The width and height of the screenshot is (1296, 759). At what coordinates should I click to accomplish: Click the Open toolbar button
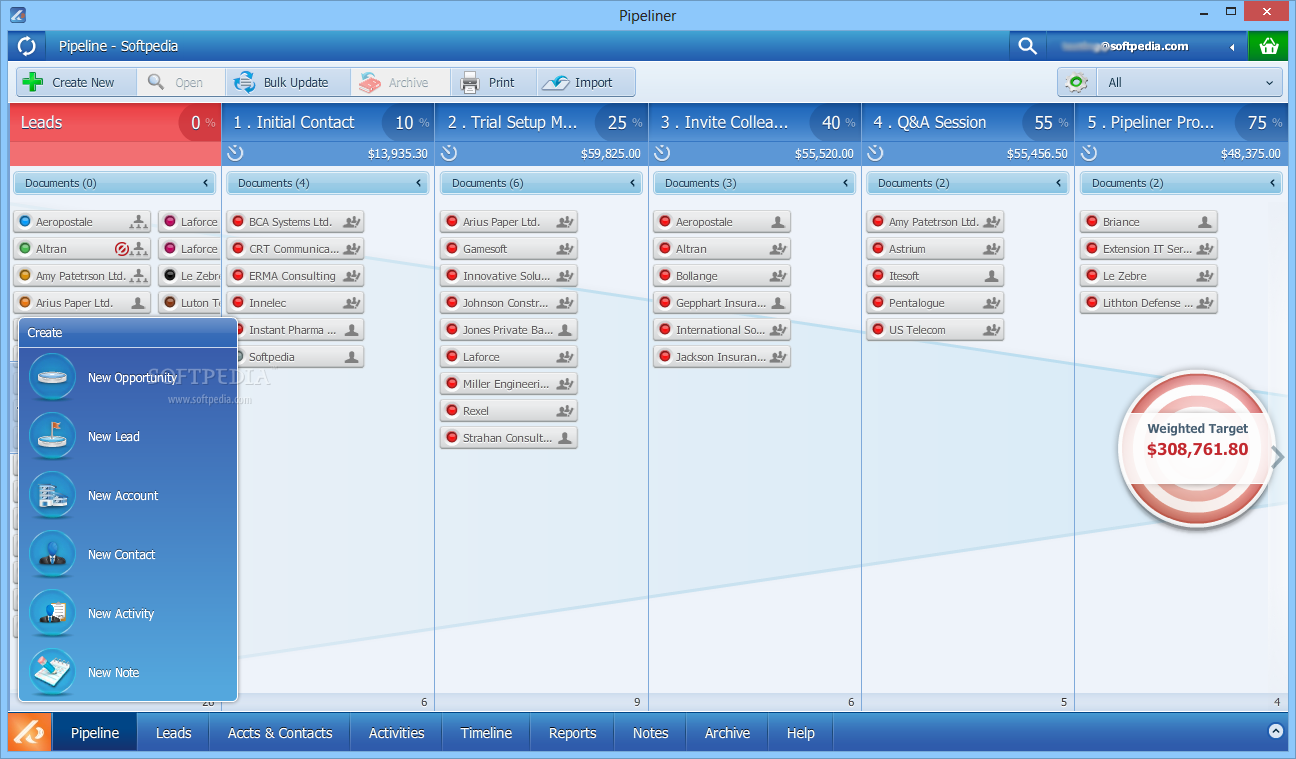181,82
